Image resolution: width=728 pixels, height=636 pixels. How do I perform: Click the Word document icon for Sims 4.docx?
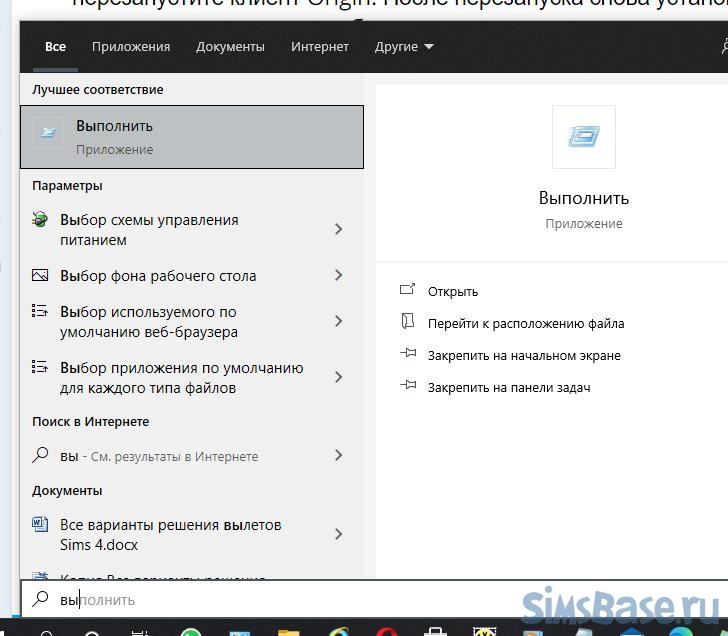(x=40, y=525)
